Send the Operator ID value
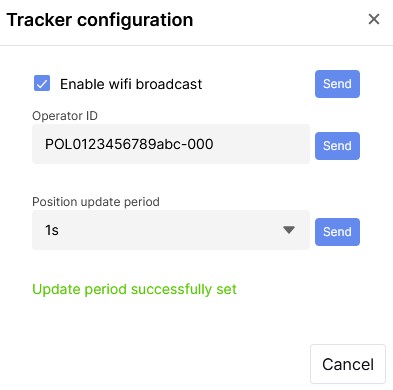Image resolution: width=393 pixels, height=390 pixels. coord(337,146)
